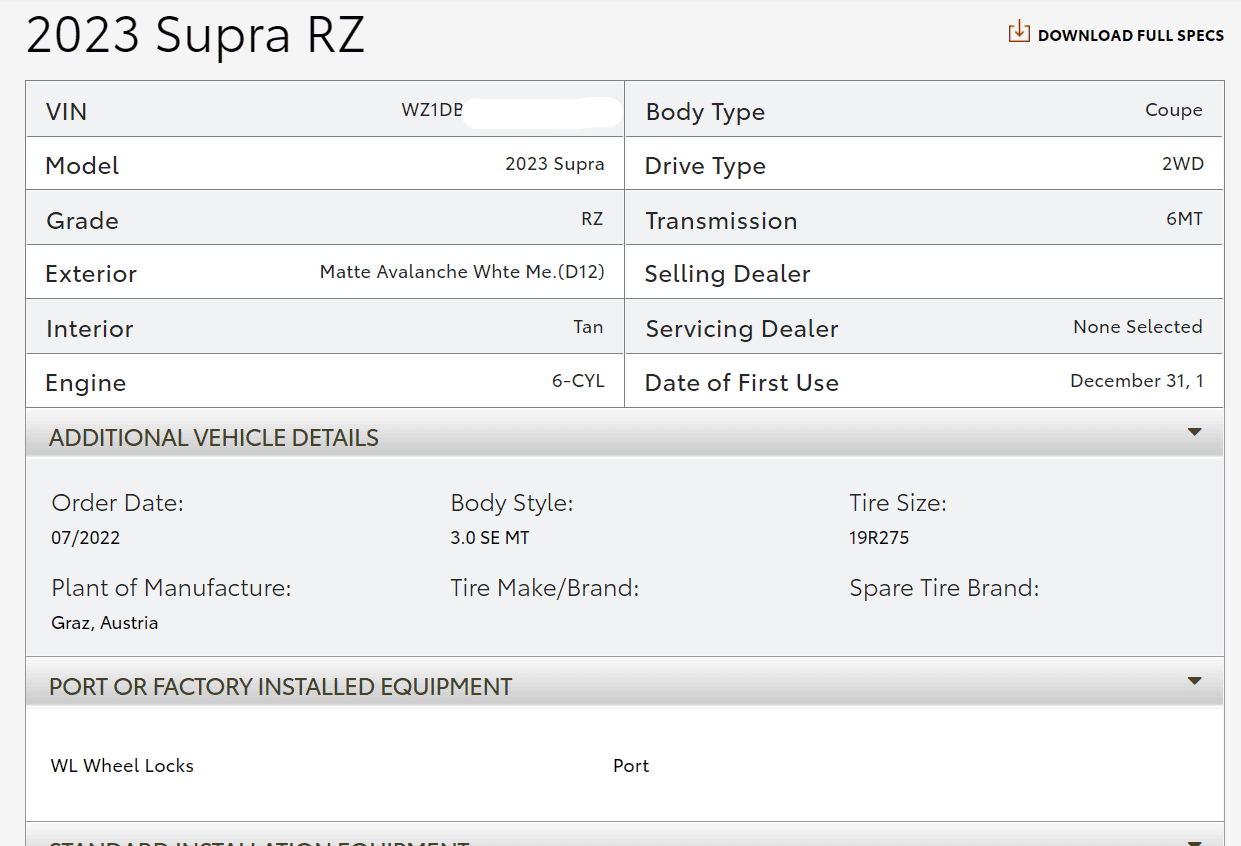Click the Selling Dealer label

[x=727, y=274]
